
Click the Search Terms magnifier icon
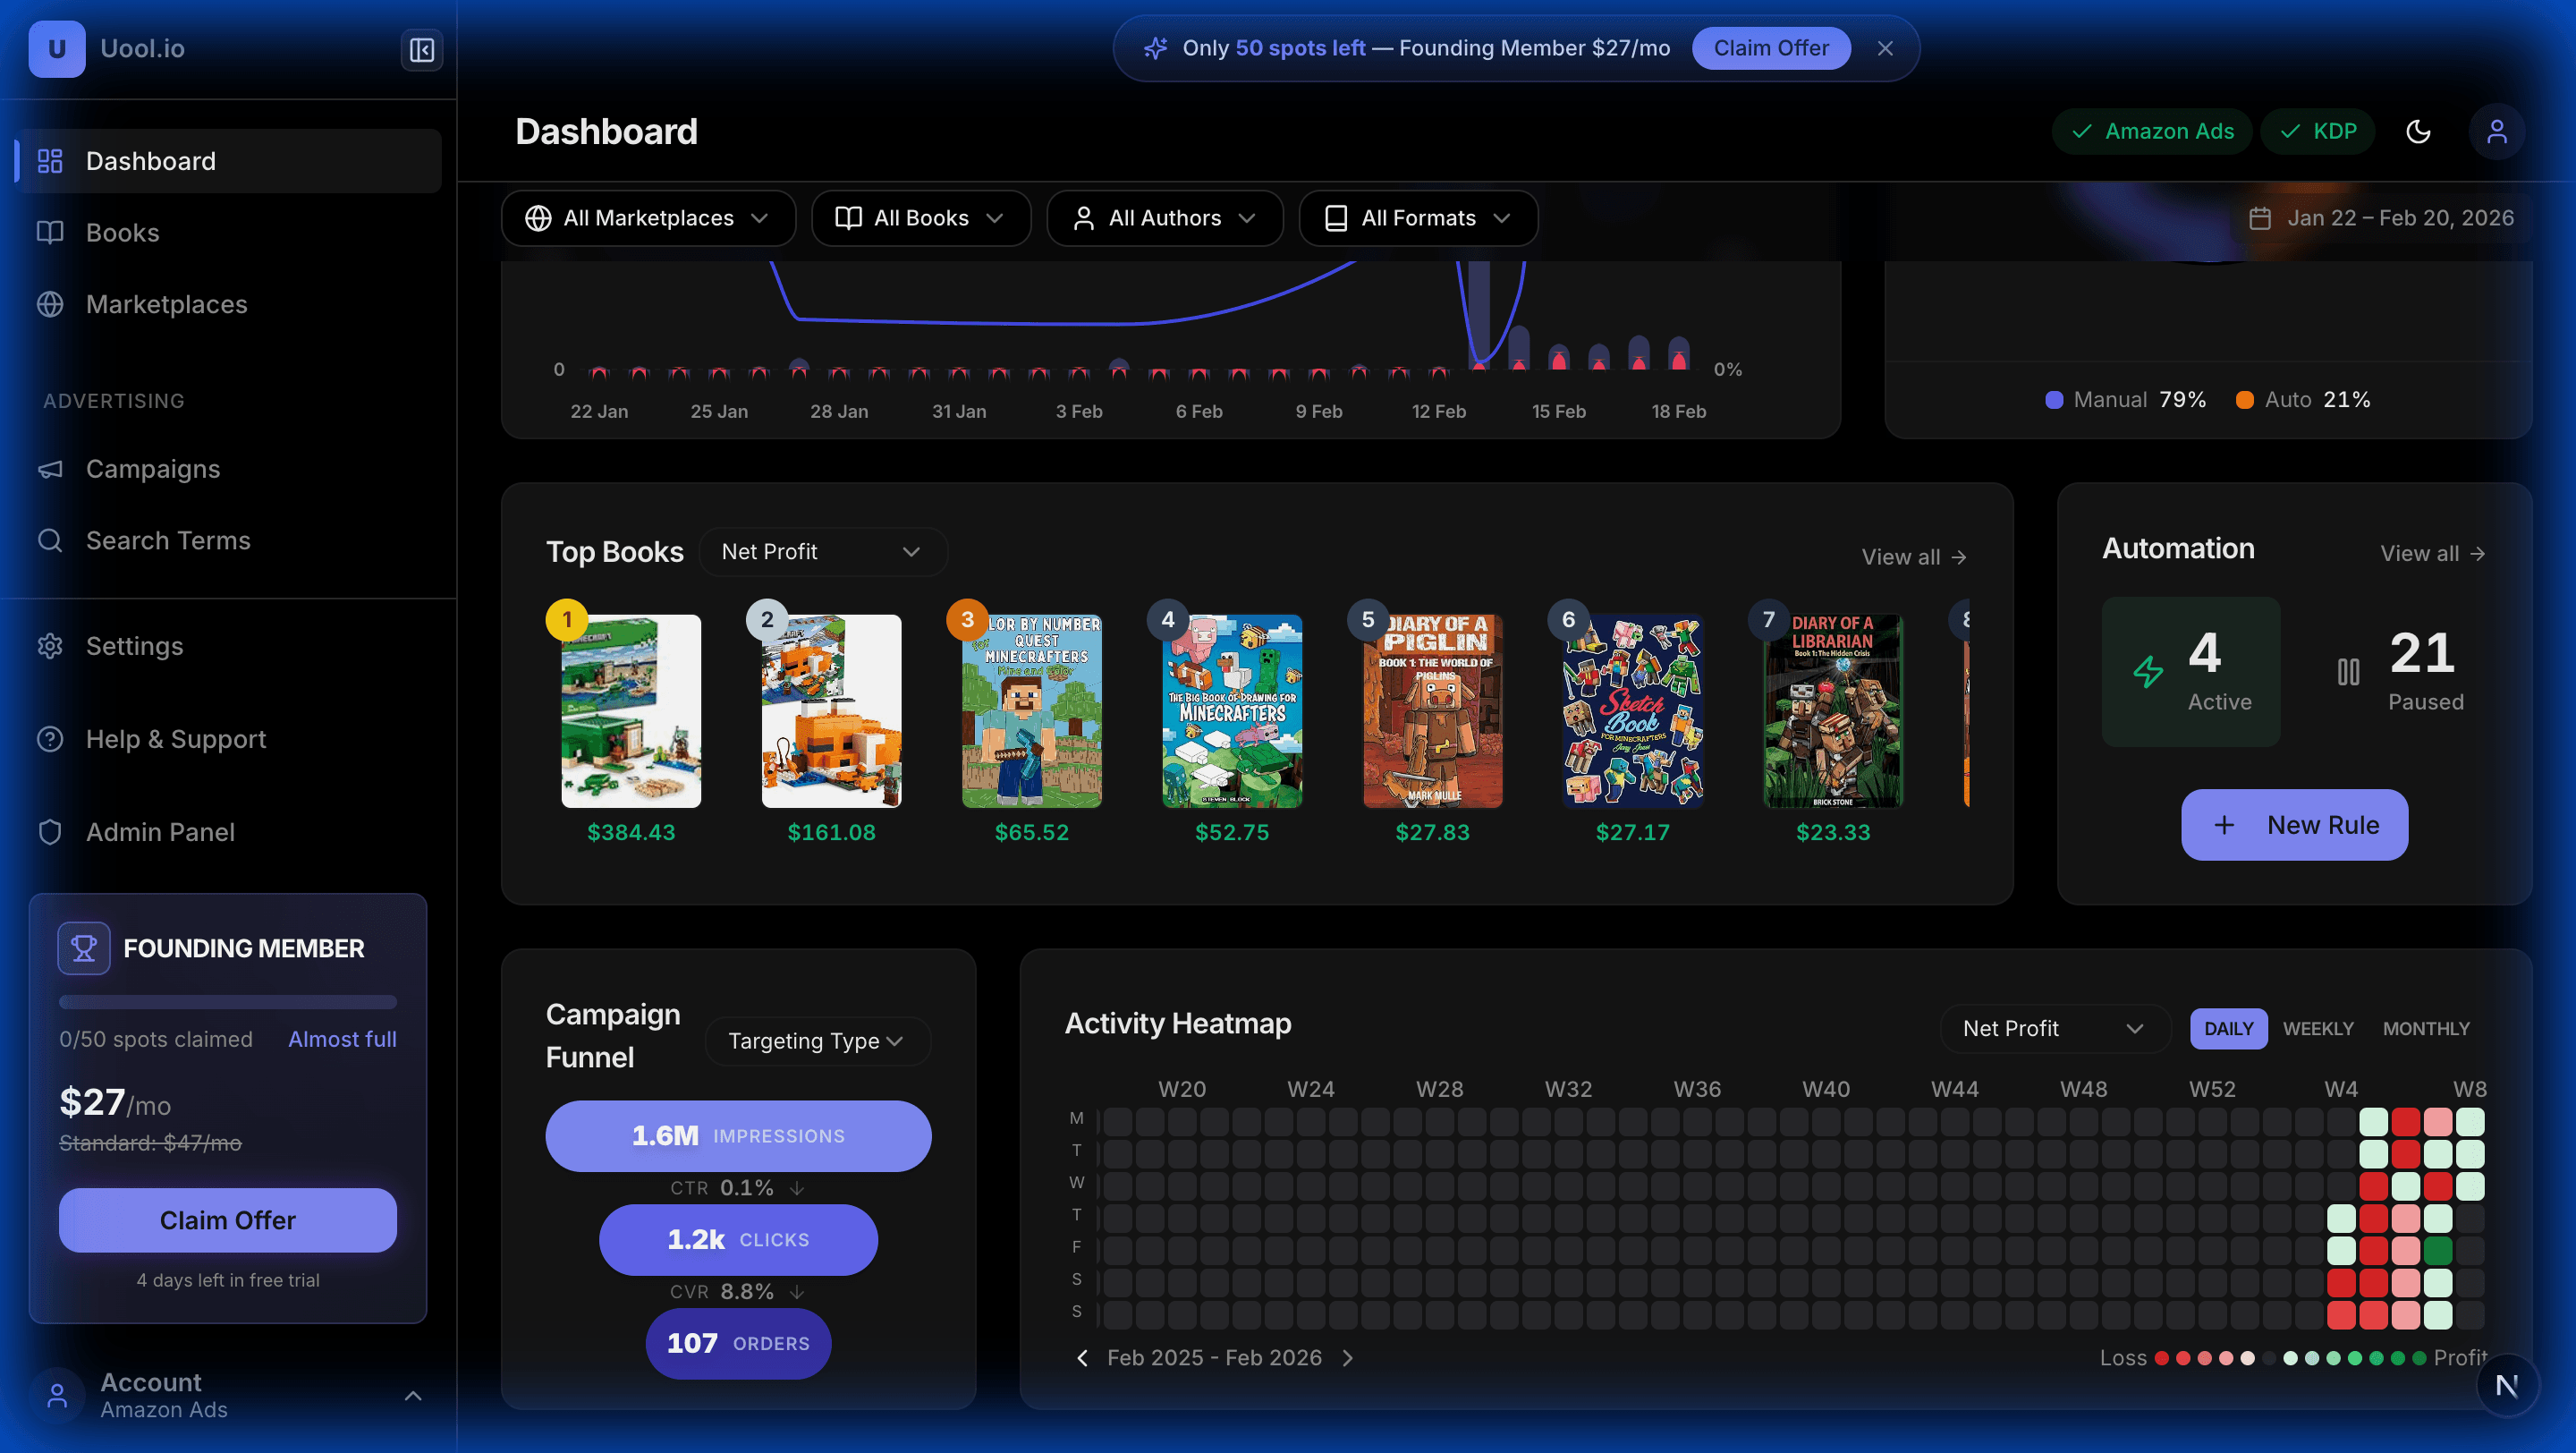(x=50, y=540)
